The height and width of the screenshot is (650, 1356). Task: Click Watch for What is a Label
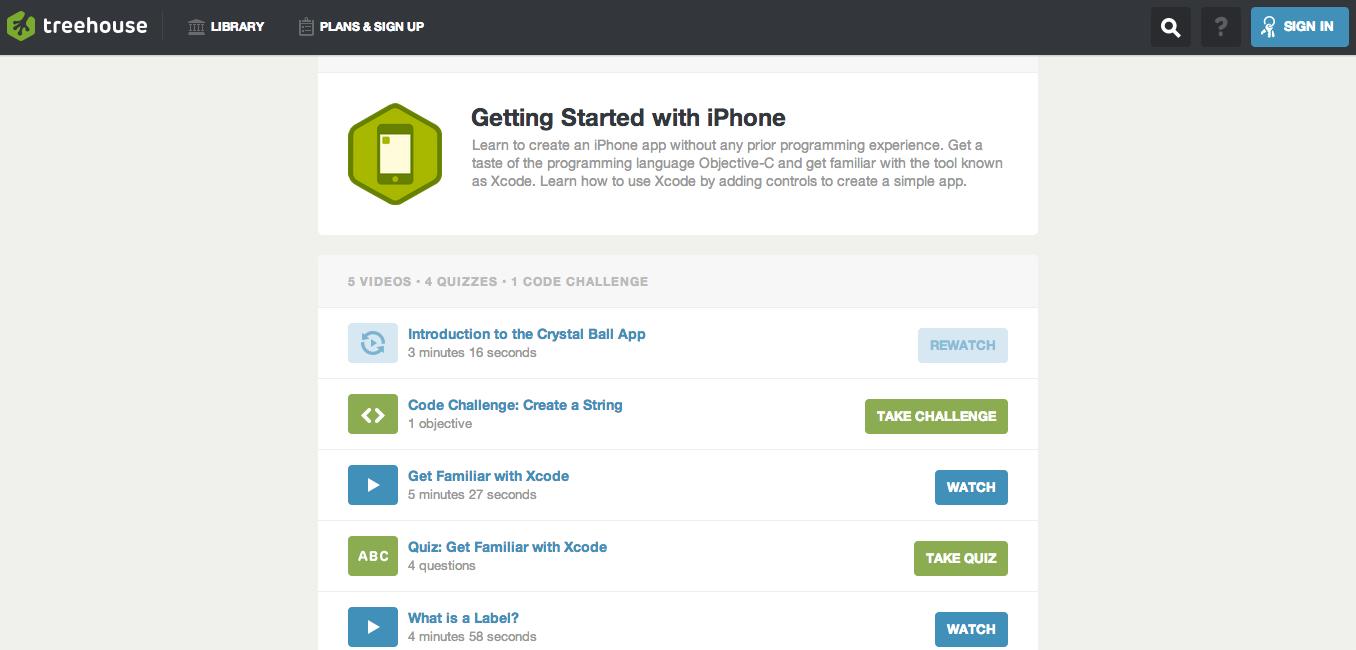point(971,629)
